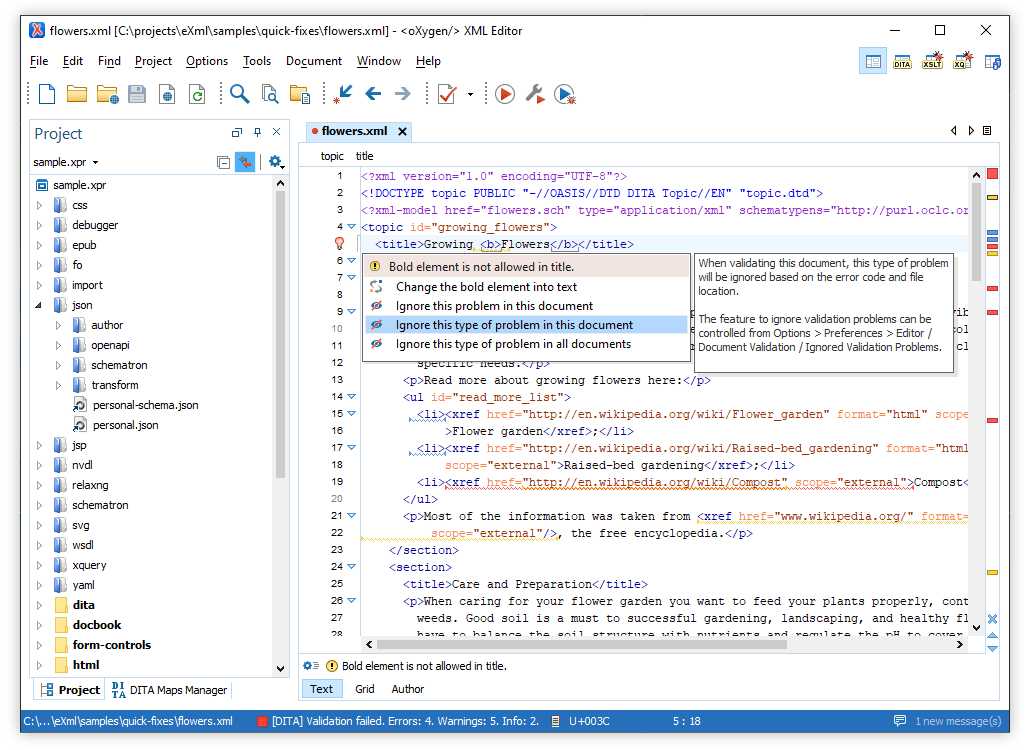1030x750 pixels.
Task: Open the XSLT Debugger perspective
Action: (x=933, y=61)
